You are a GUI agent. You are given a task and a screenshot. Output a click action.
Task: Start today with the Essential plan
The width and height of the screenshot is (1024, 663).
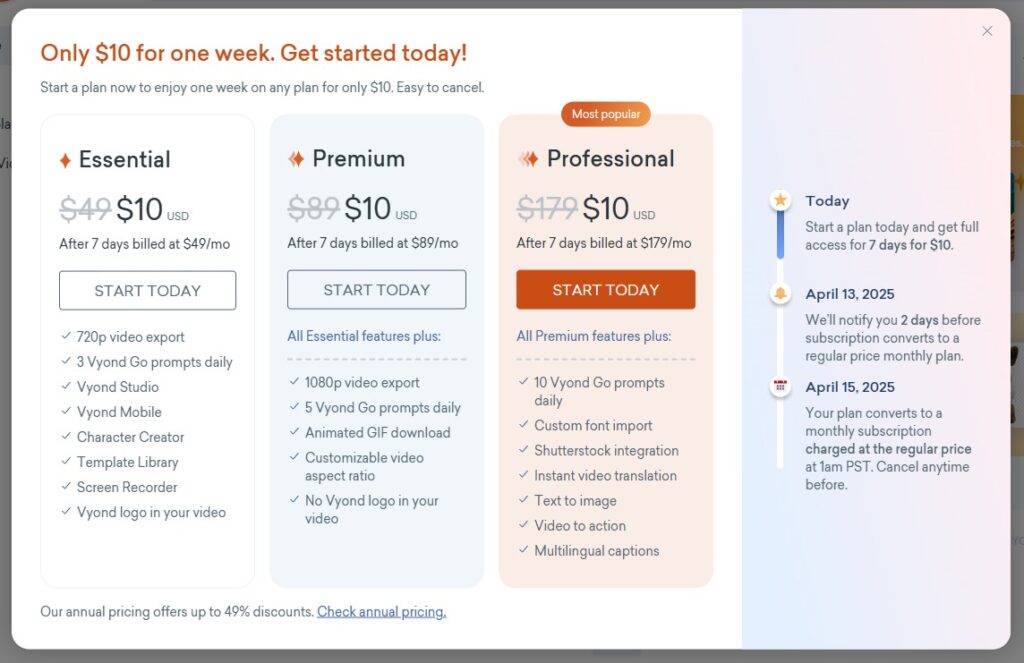(x=148, y=291)
